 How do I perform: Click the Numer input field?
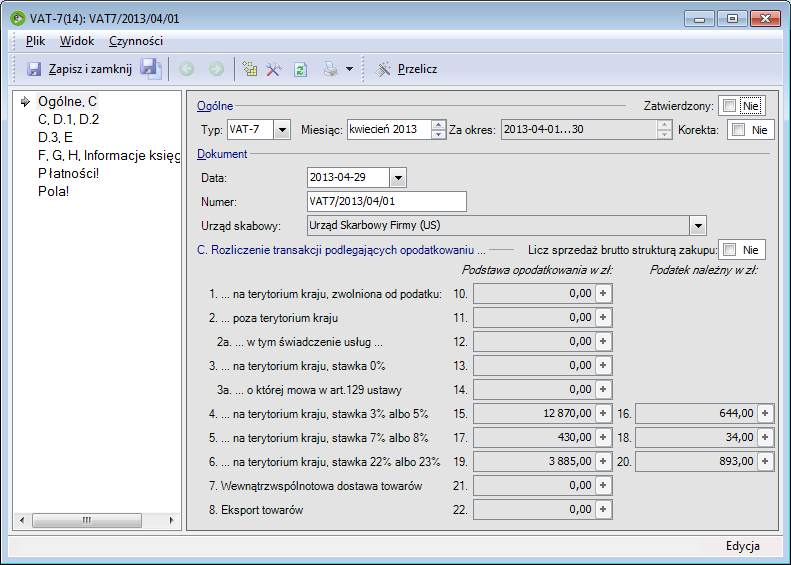(386, 201)
